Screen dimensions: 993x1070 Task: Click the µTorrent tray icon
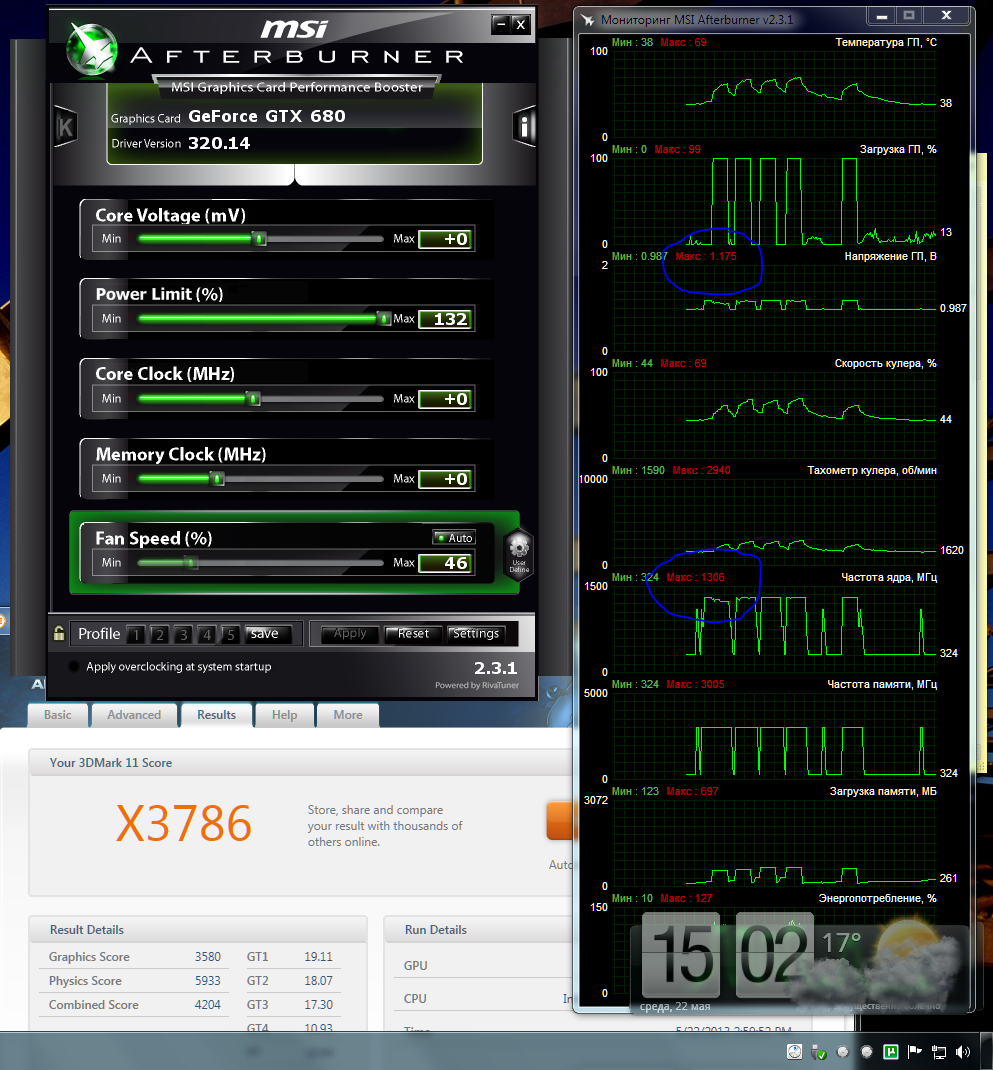pyautogui.click(x=889, y=1052)
